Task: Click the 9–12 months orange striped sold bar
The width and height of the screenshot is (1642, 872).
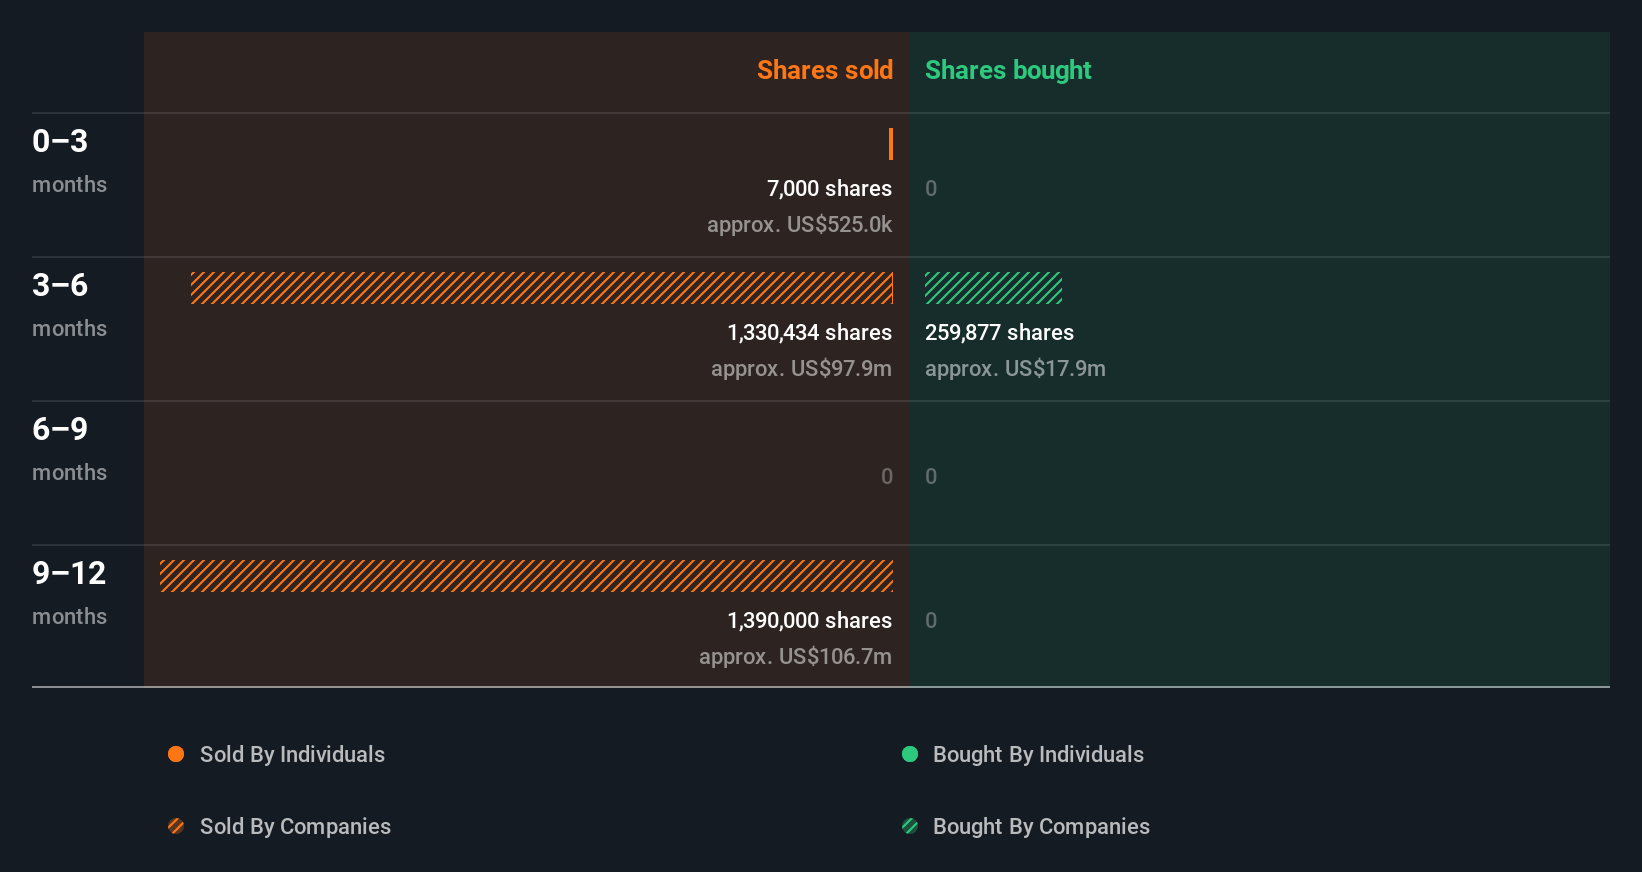Action: point(526,576)
